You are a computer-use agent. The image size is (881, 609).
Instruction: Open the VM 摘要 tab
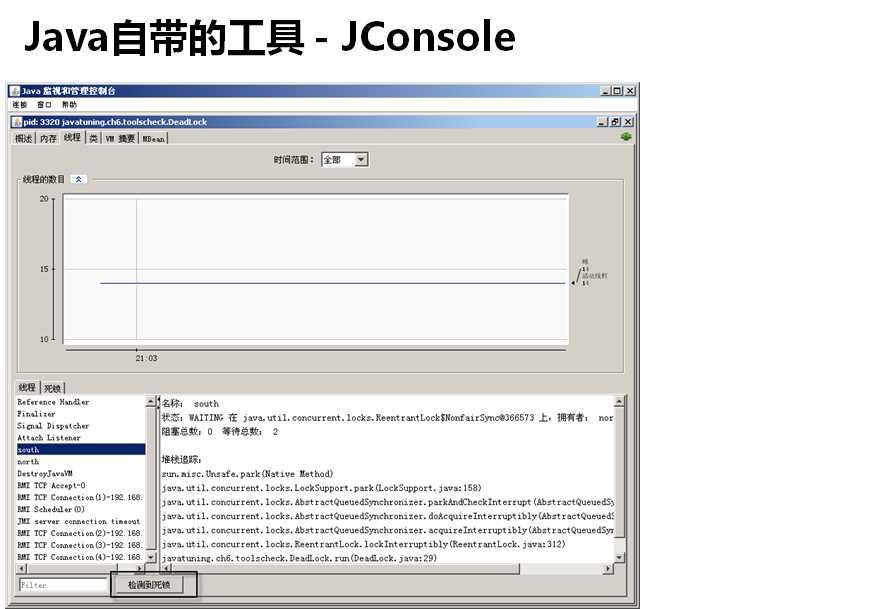coord(120,138)
